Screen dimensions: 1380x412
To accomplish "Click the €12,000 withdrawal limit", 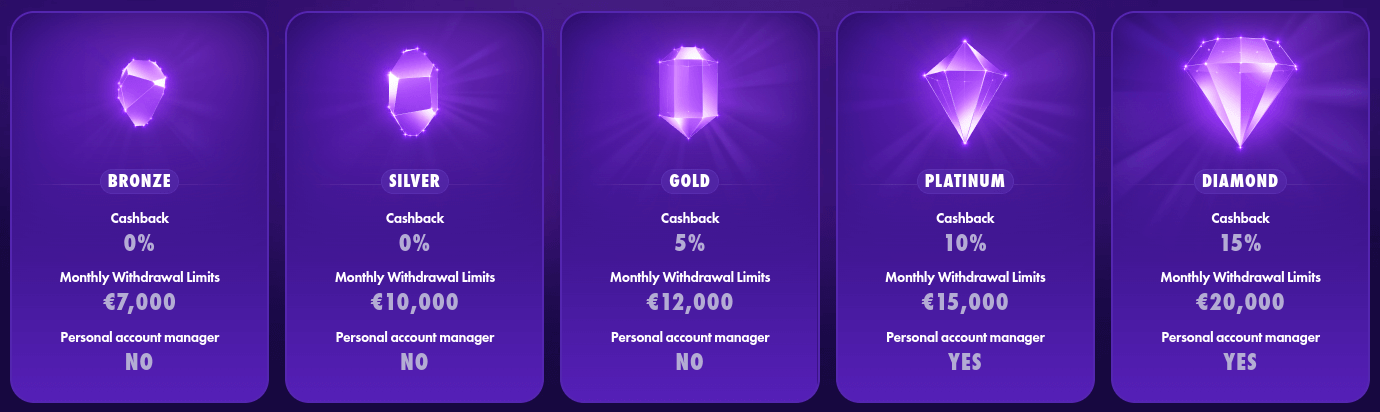I will tap(690, 302).
